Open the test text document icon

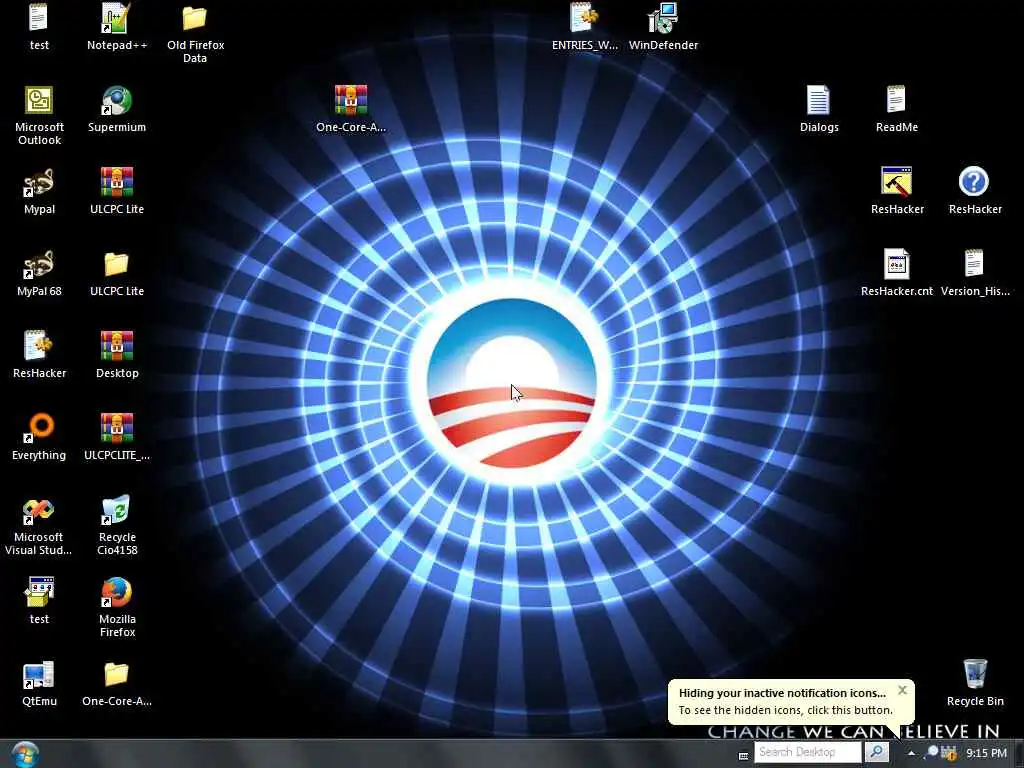click(x=39, y=26)
